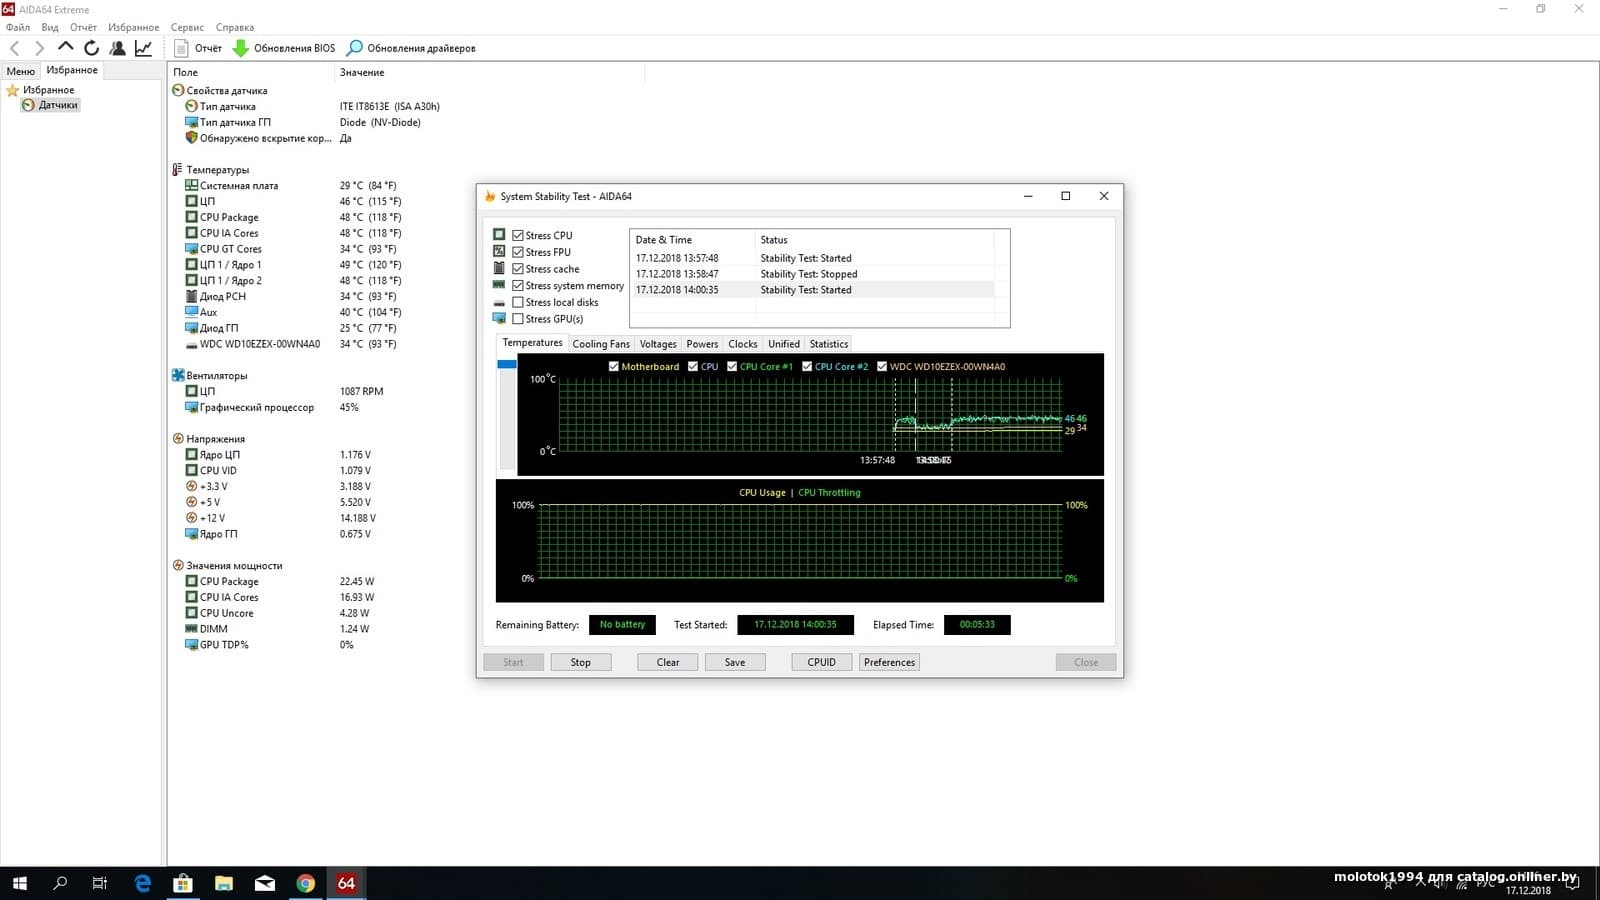Click the Системная плата motherboard icon
The width and height of the screenshot is (1600, 900).
coord(191,186)
